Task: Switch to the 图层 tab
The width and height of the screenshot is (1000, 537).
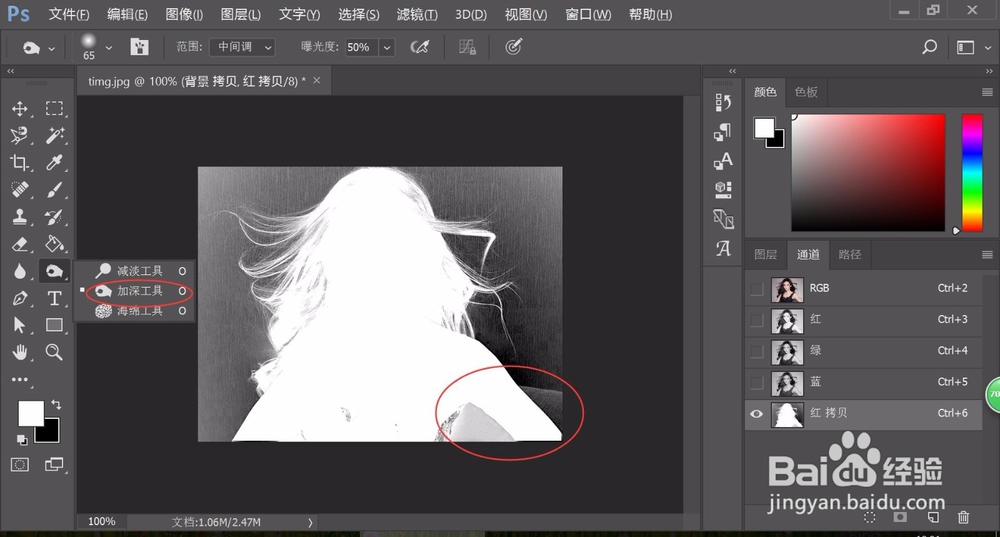Action: click(765, 255)
